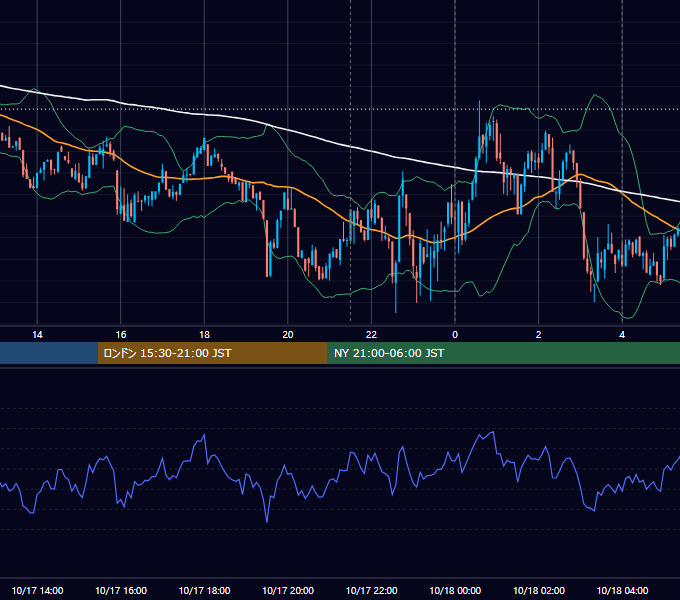Click the hour label 22 on chart axis
Viewport: 680px width, 600px height.
(x=371, y=335)
